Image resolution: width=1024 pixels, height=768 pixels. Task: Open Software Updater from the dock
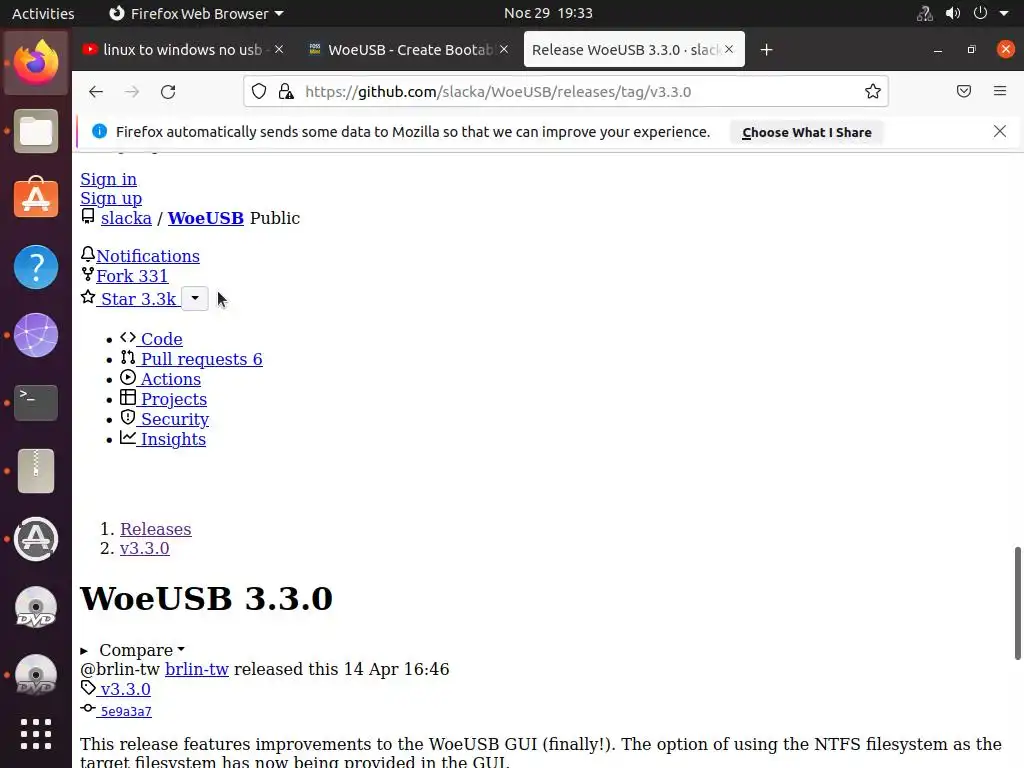point(36,539)
